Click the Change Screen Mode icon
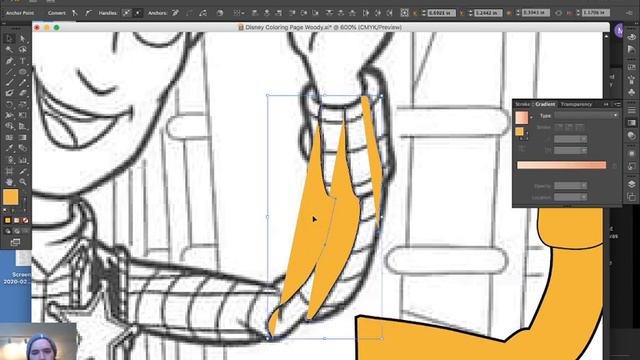Screen dimensions: 640x360 click(x=16, y=242)
